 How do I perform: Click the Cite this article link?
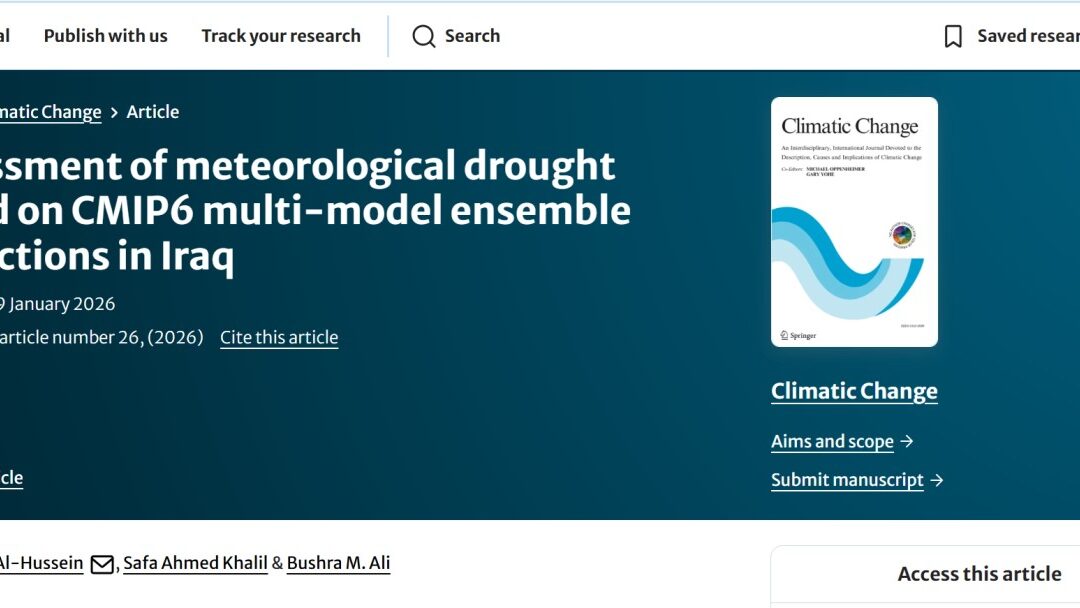(x=279, y=337)
